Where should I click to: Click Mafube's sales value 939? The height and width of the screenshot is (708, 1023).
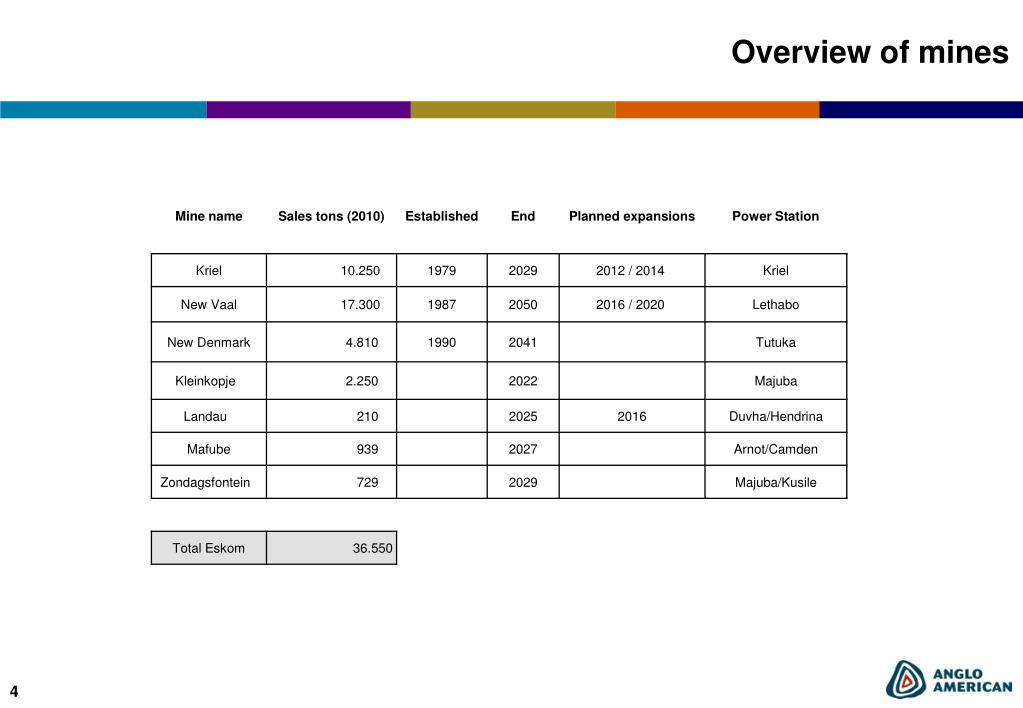click(367, 449)
